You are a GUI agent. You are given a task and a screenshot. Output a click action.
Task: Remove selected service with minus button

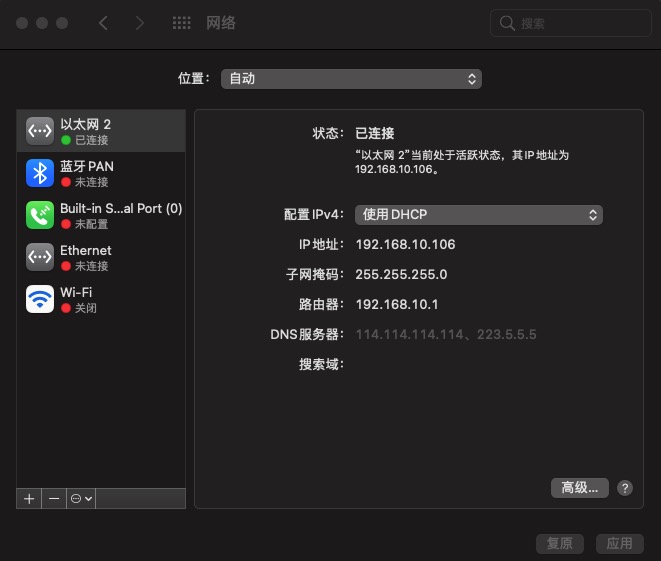click(54, 498)
